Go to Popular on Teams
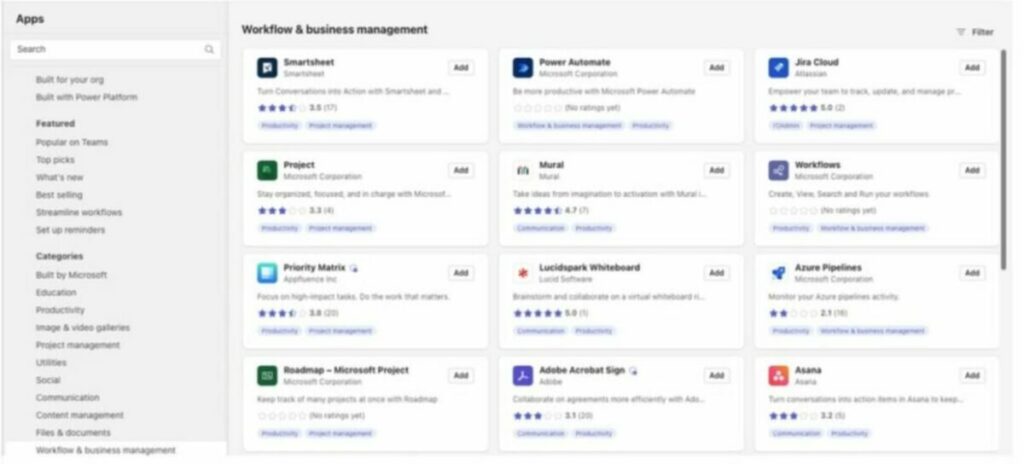Screen dimensions: 1024x464 [74, 142]
